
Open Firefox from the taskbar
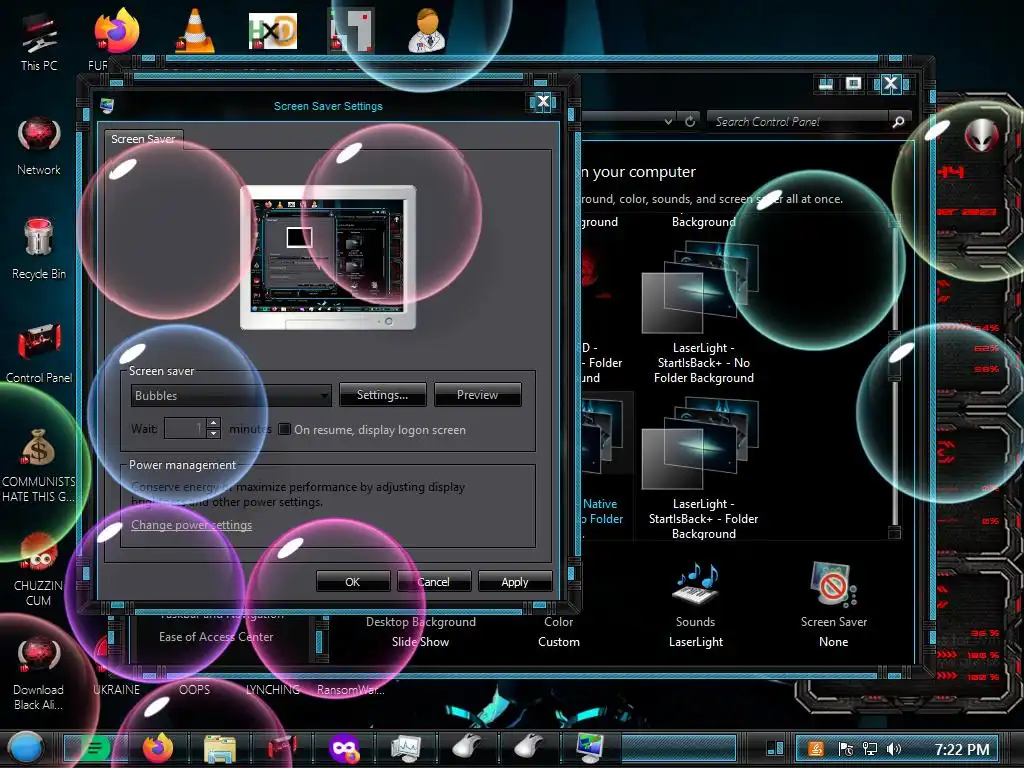(158, 748)
